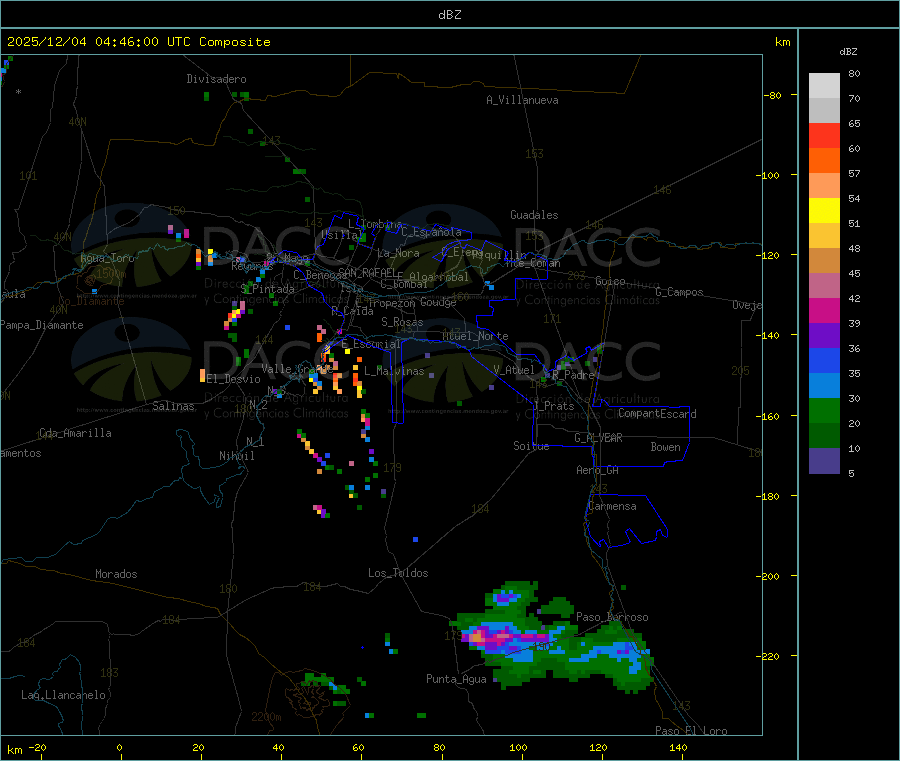Click the 0 km horizontal axis tick

pos(119,747)
